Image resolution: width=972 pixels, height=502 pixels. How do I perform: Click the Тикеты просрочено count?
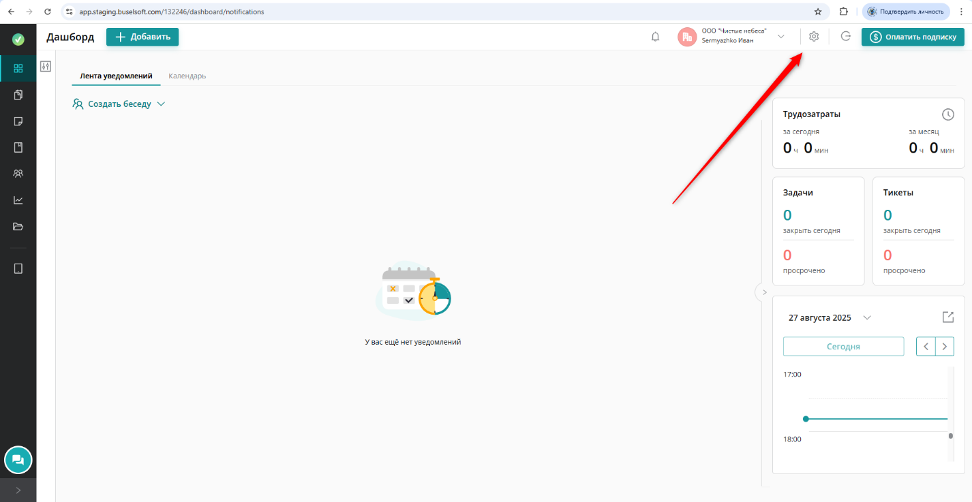click(888, 255)
